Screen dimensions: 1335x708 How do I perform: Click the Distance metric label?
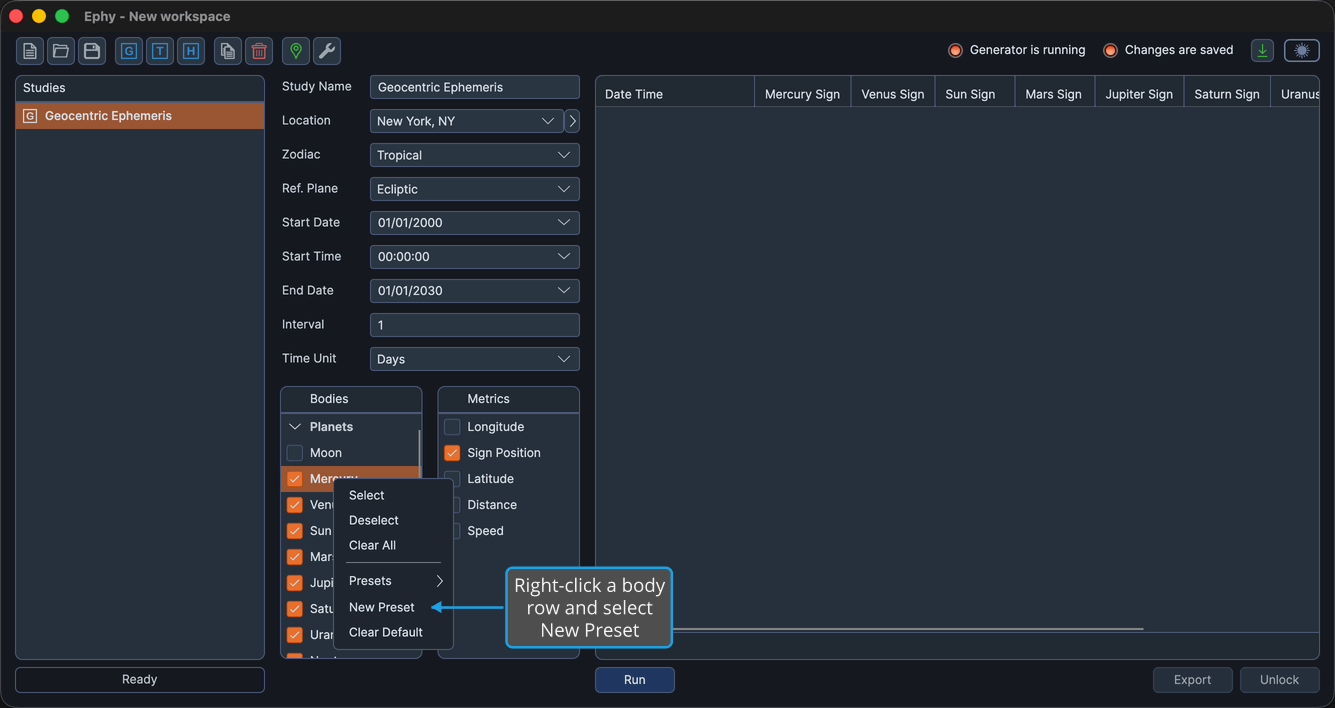click(x=492, y=505)
